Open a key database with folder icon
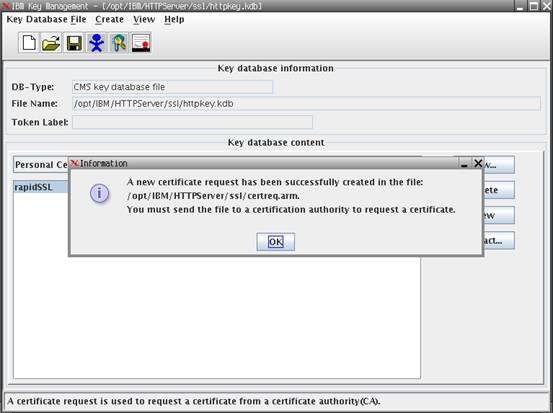 tap(51, 43)
